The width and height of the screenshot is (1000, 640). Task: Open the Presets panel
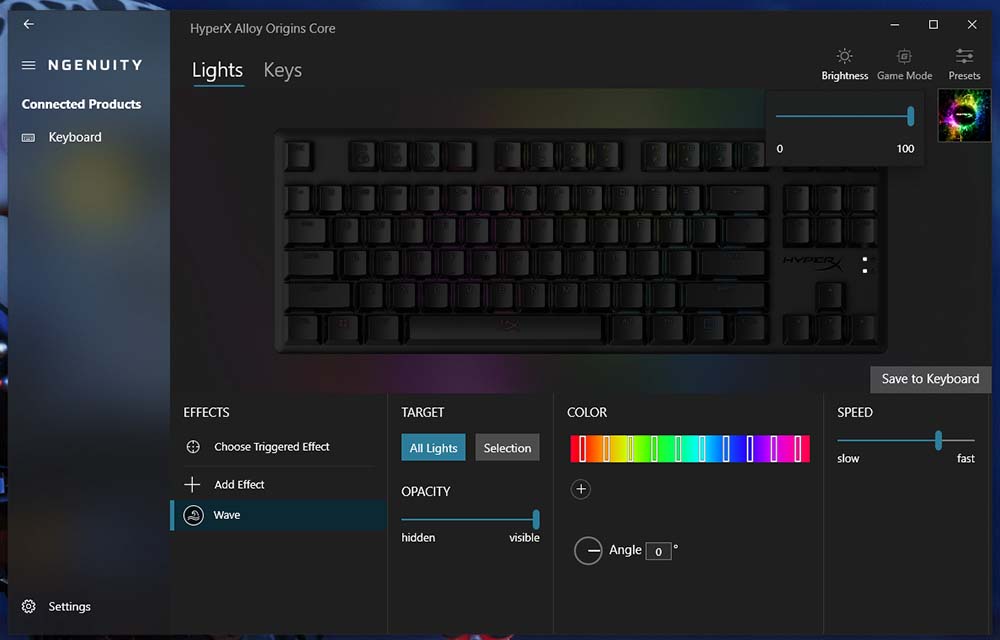(964, 64)
